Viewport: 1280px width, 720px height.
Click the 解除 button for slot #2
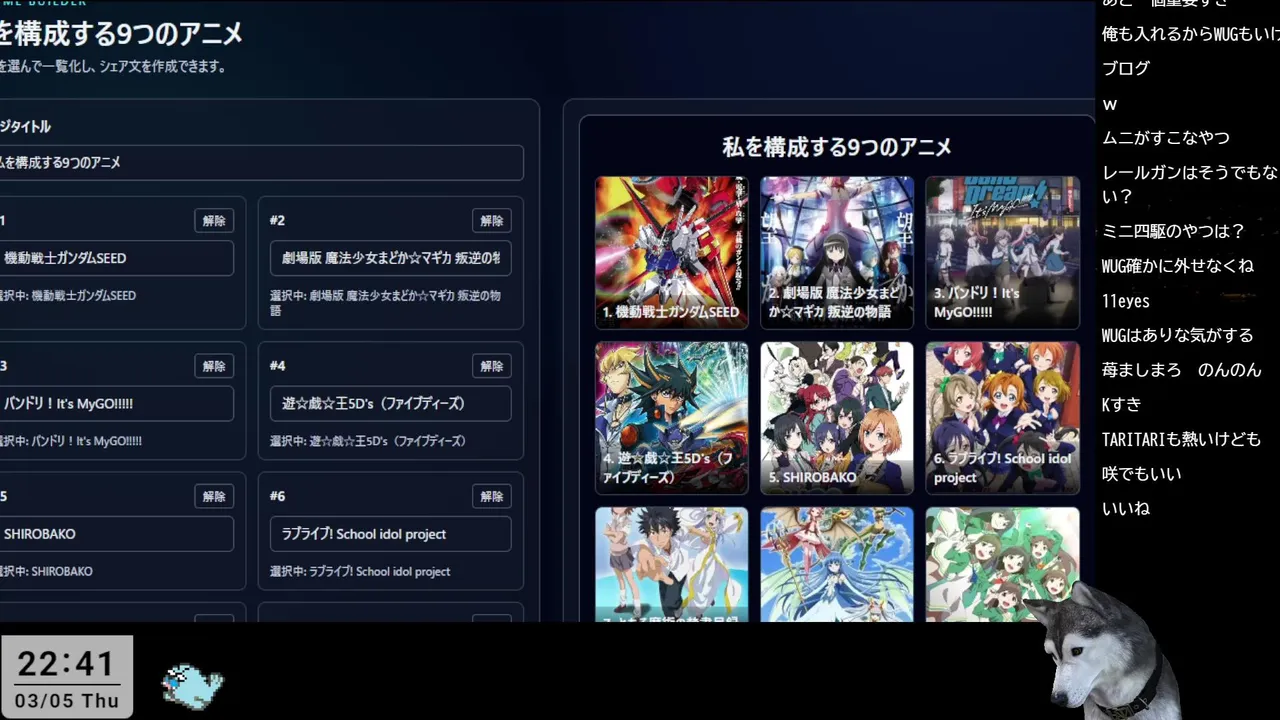[x=492, y=221]
